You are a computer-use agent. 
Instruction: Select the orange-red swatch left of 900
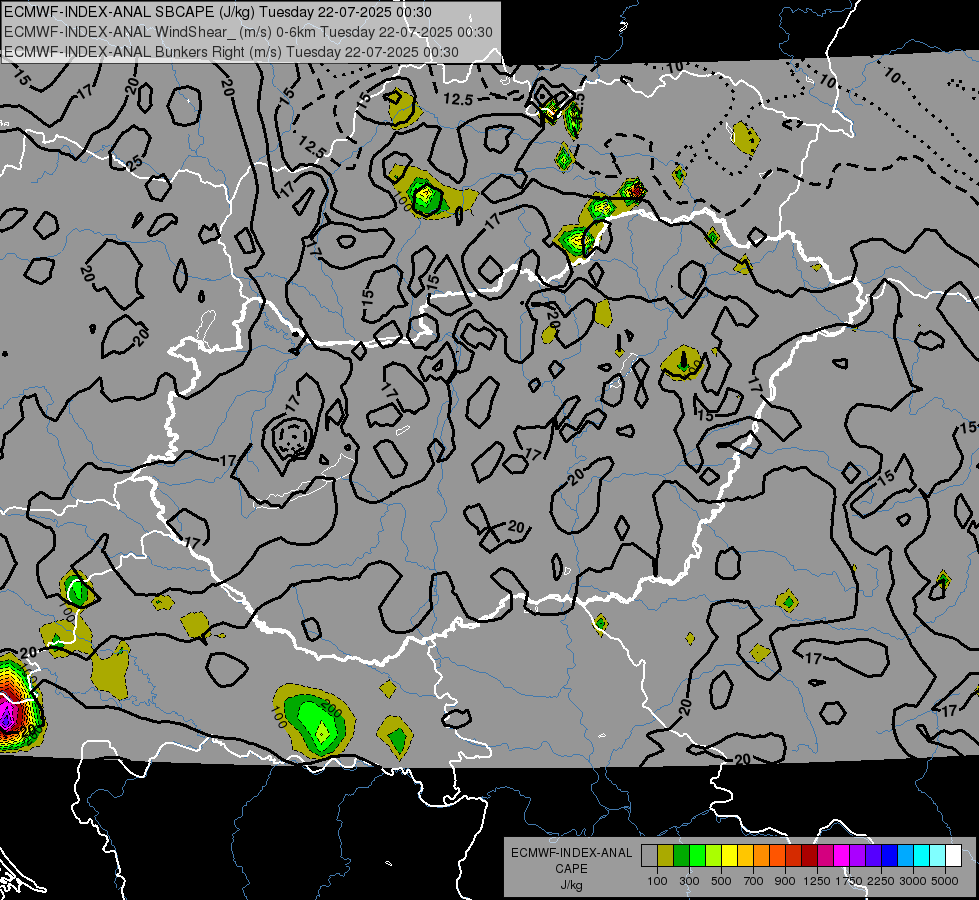[x=777, y=856]
